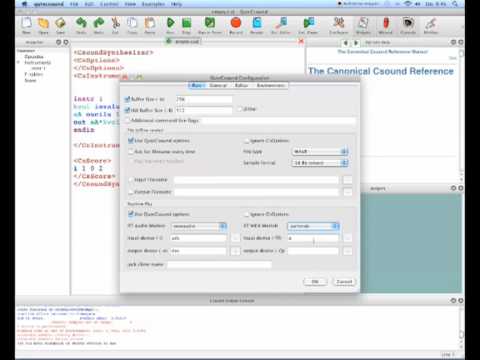The height and width of the screenshot is (360, 480).
Task: Click the Open file toolbar icon
Action: point(43,23)
